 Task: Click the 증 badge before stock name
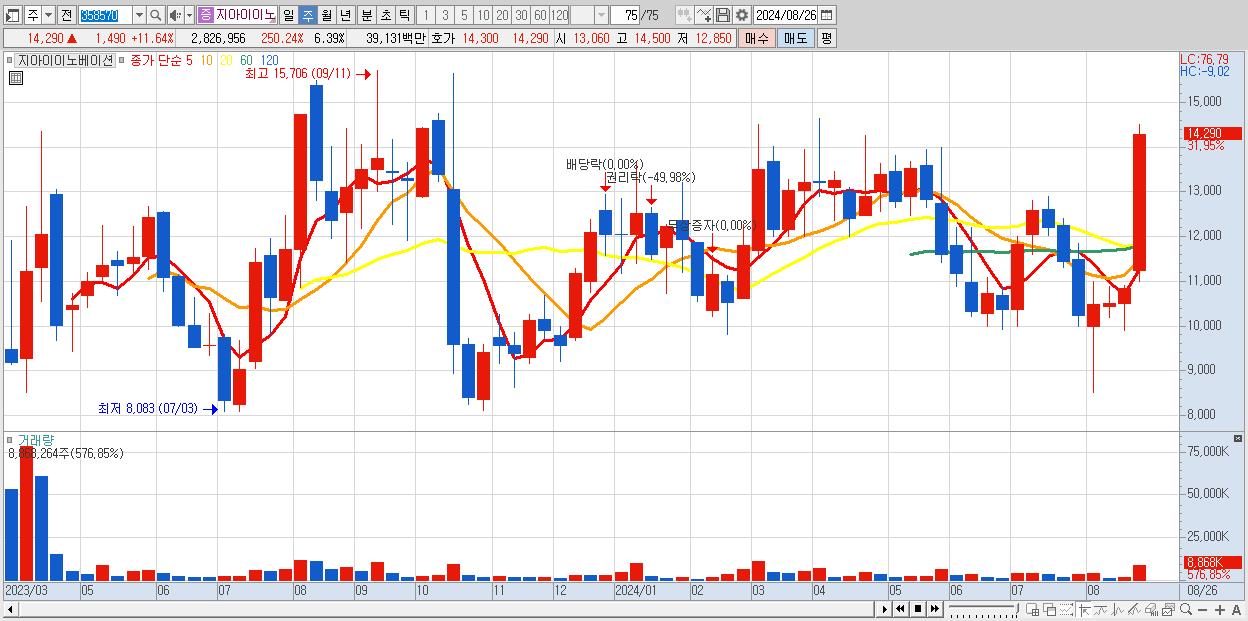(206, 15)
